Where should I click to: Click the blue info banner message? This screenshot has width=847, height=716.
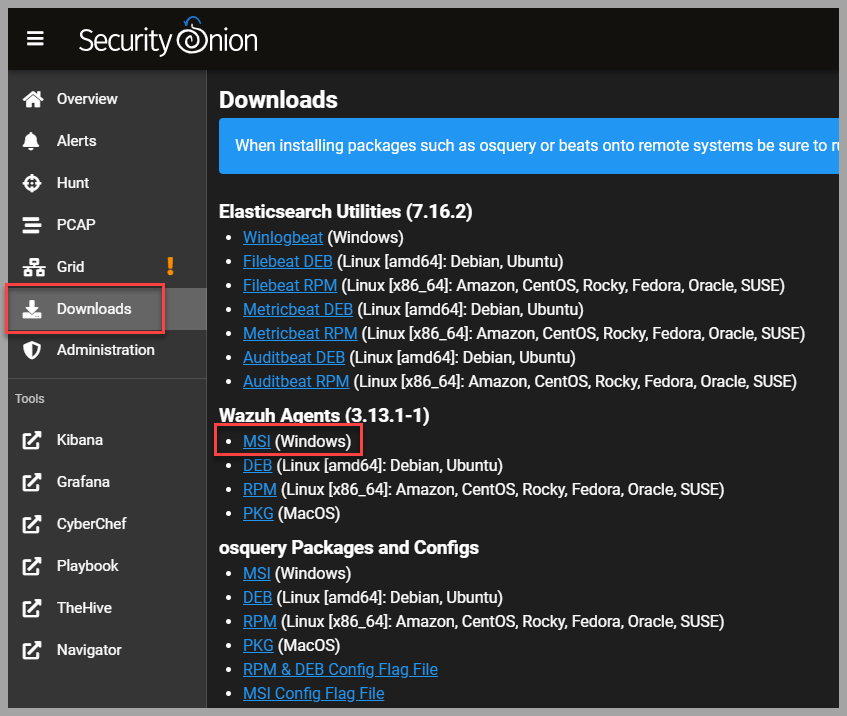(x=529, y=146)
